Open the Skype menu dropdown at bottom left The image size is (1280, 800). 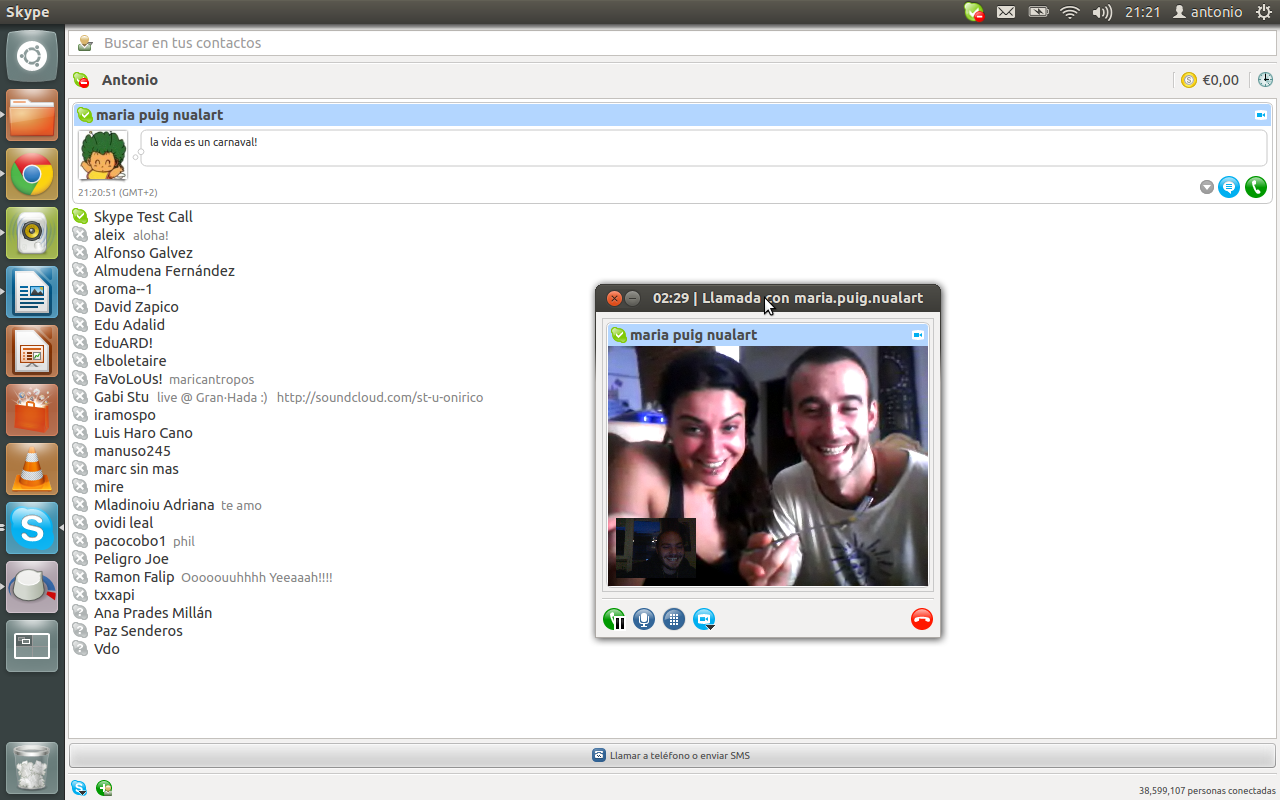click(79, 789)
